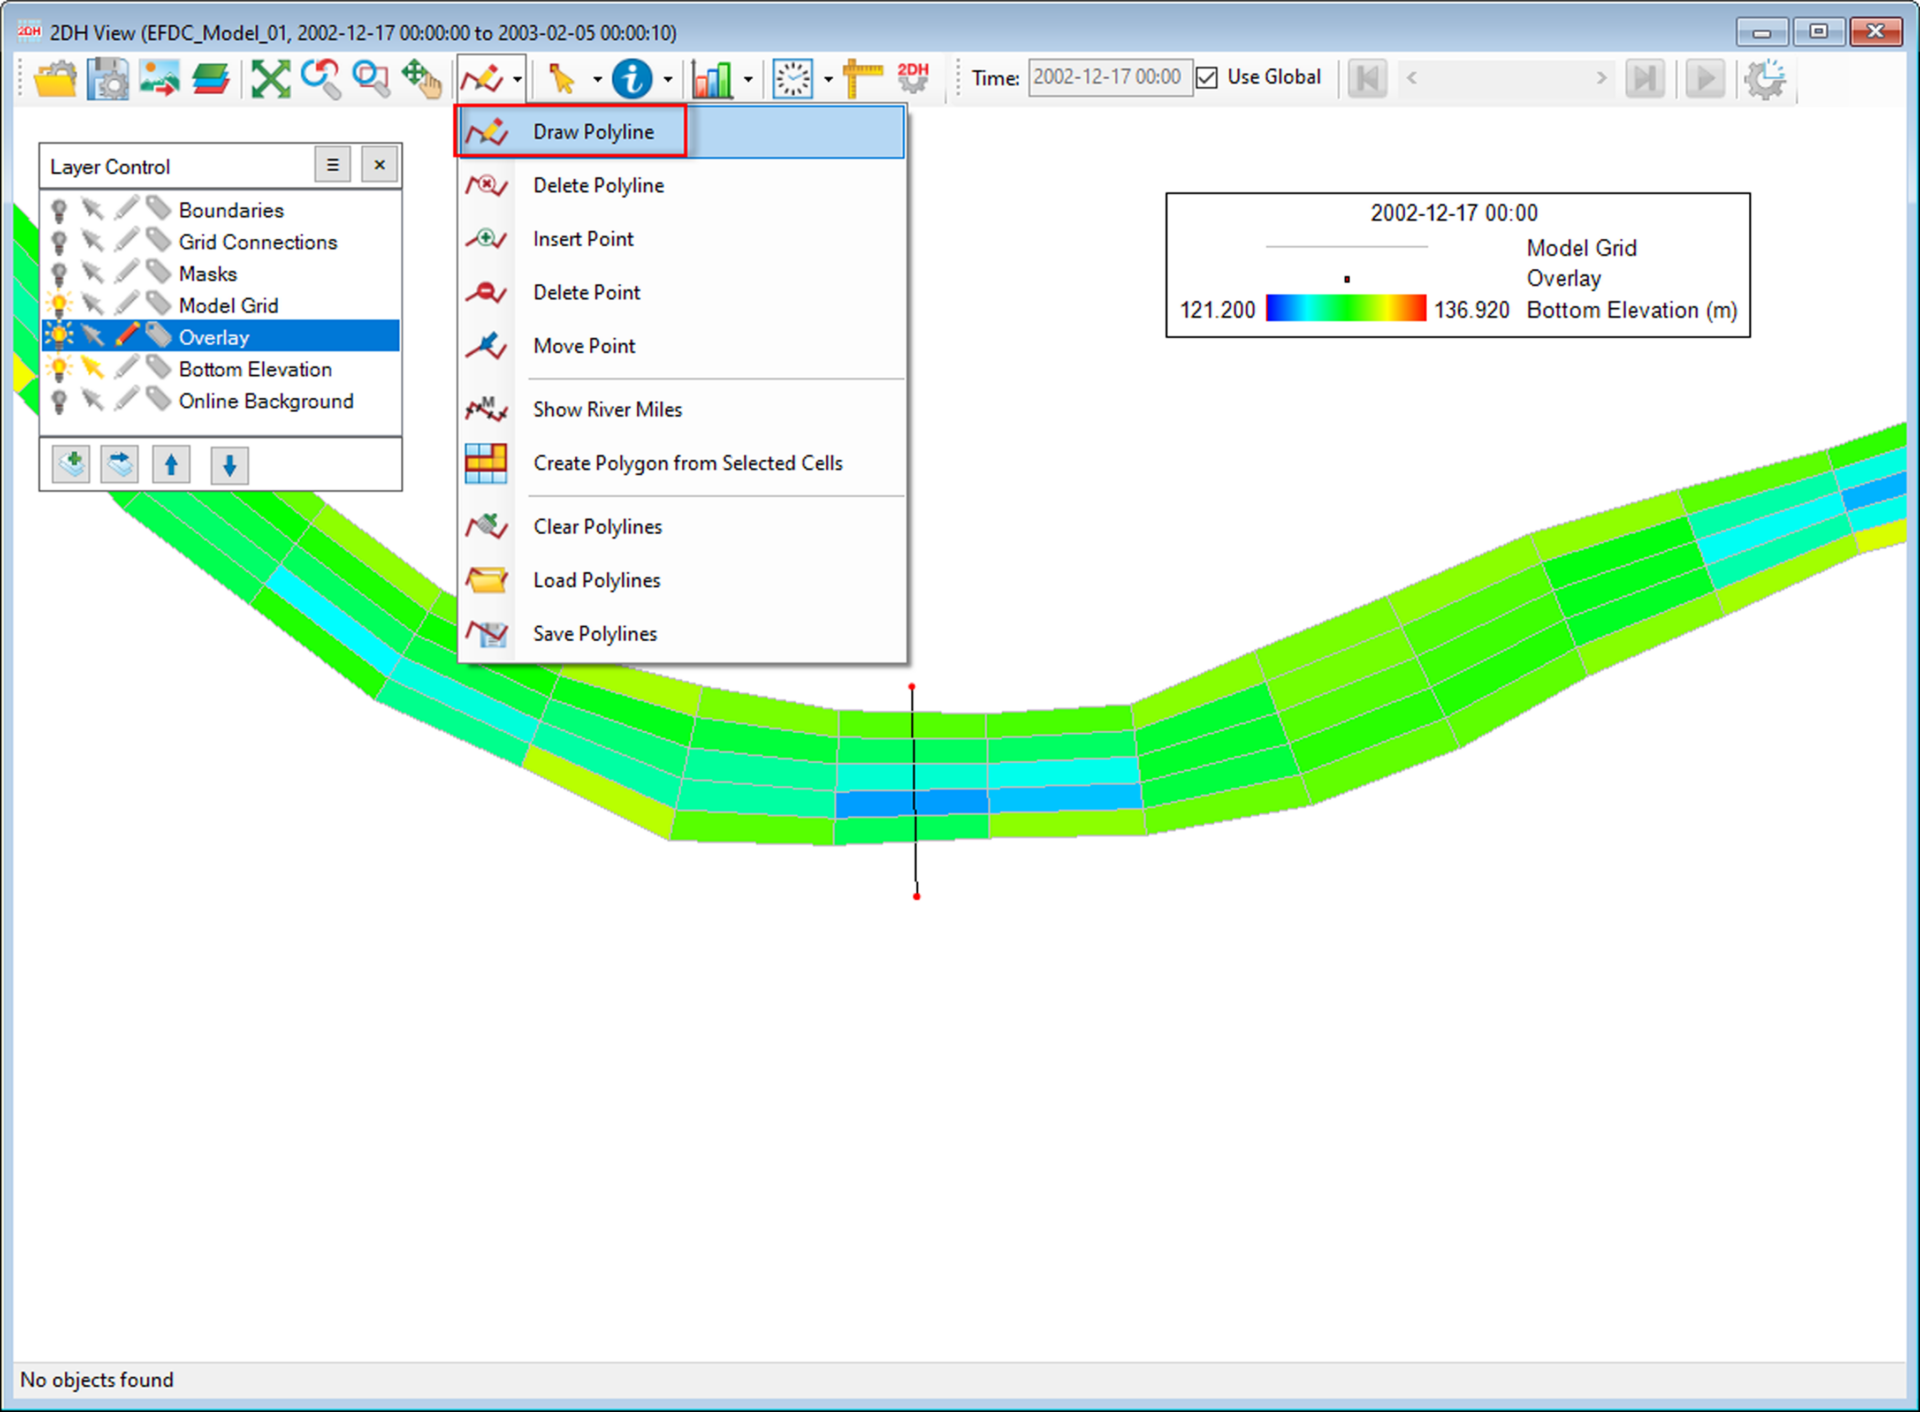Open the clock time-tool dropdown

[x=828, y=78]
